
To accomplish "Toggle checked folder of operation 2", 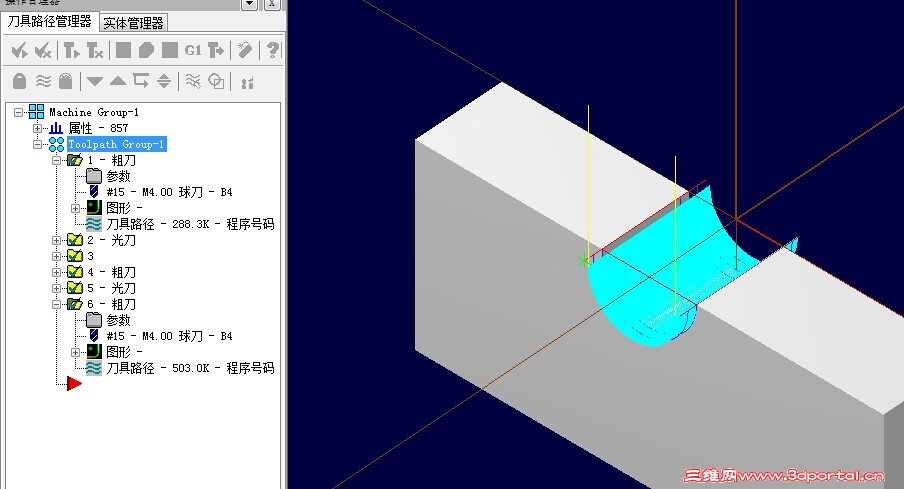I will (x=75, y=239).
